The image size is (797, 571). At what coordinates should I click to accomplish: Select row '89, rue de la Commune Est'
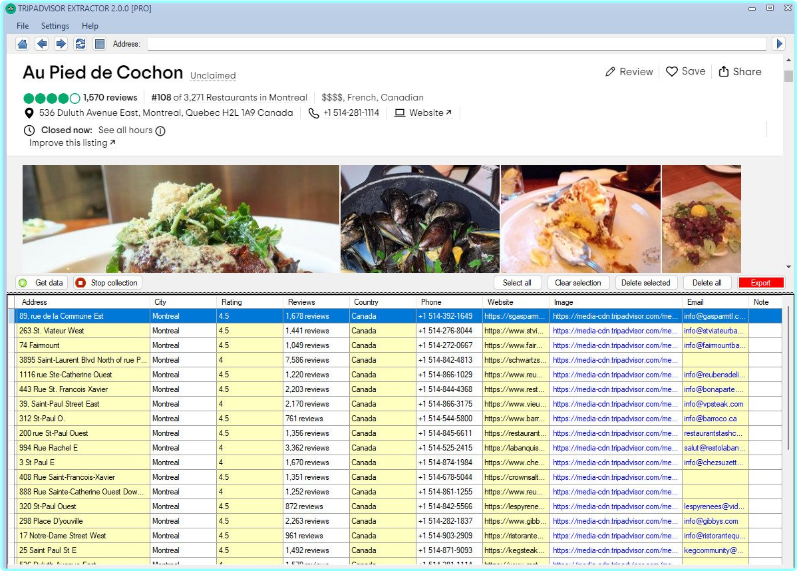point(398,316)
